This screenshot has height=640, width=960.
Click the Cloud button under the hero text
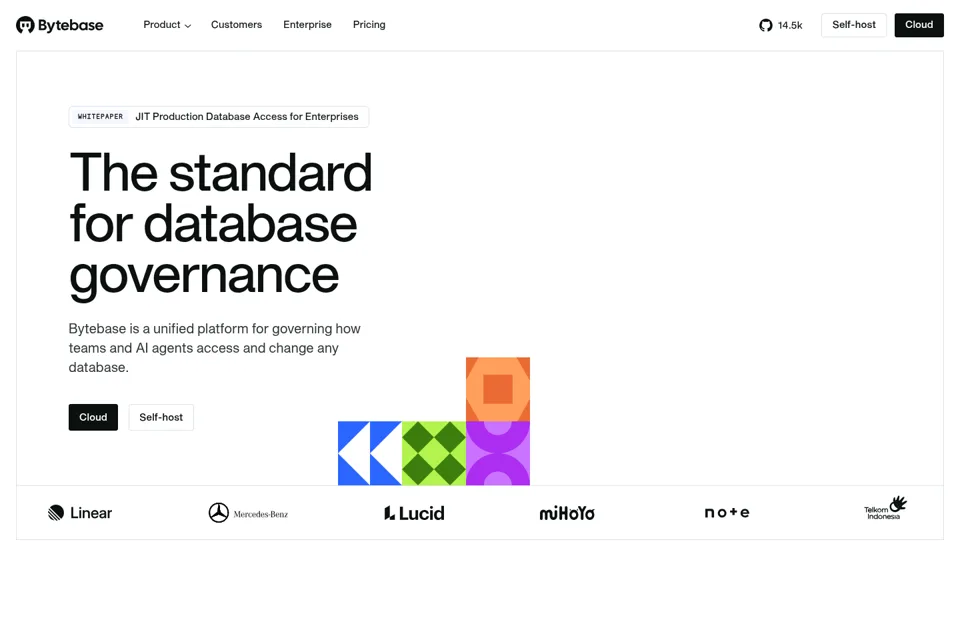pos(93,417)
